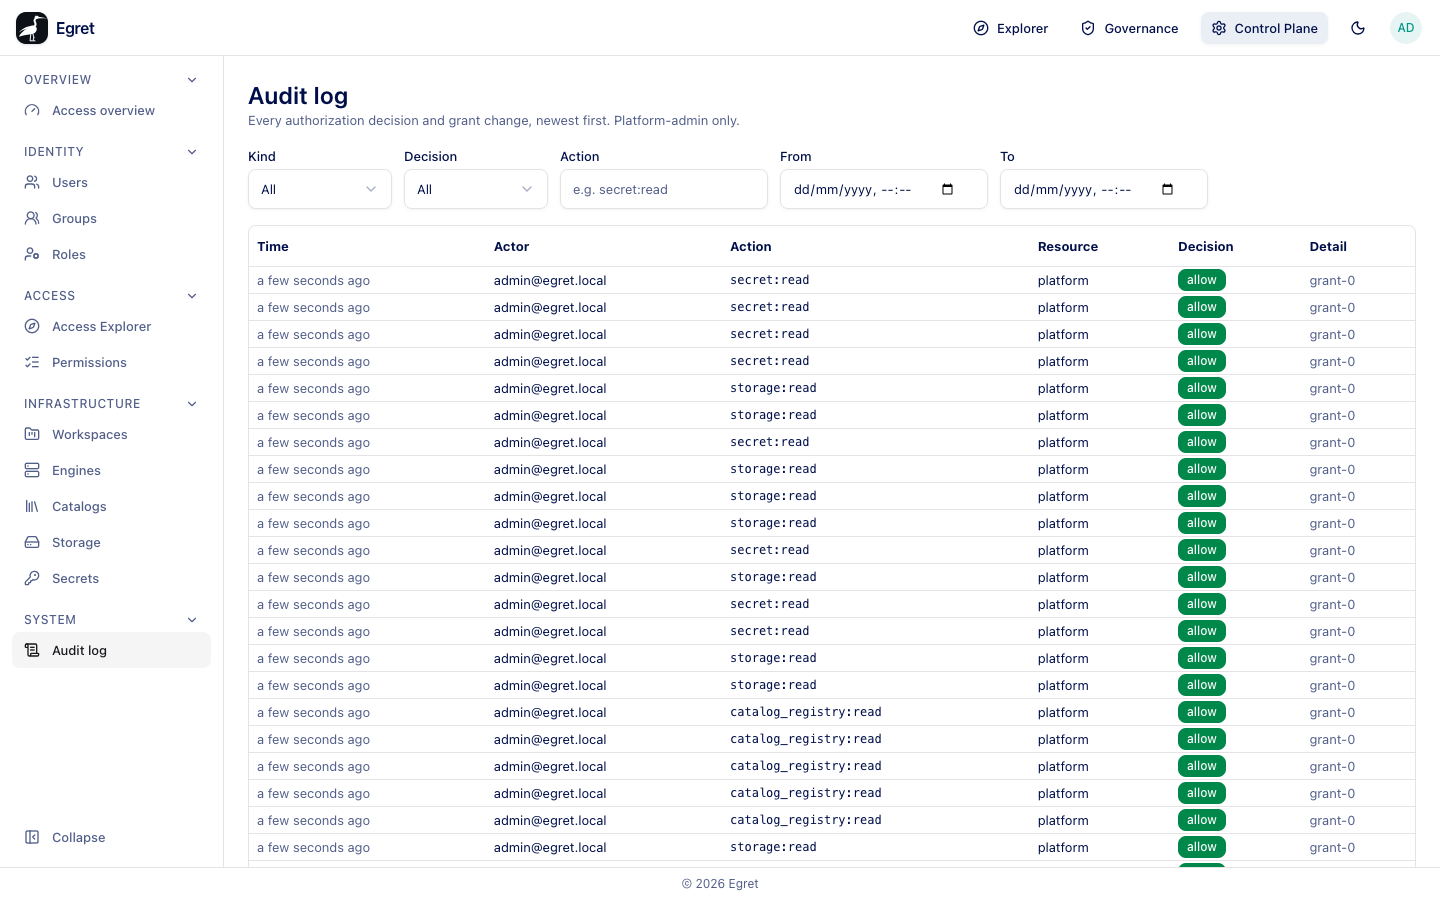Click the Egret brand name text
The image size is (1440, 900).
click(x=75, y=28)
